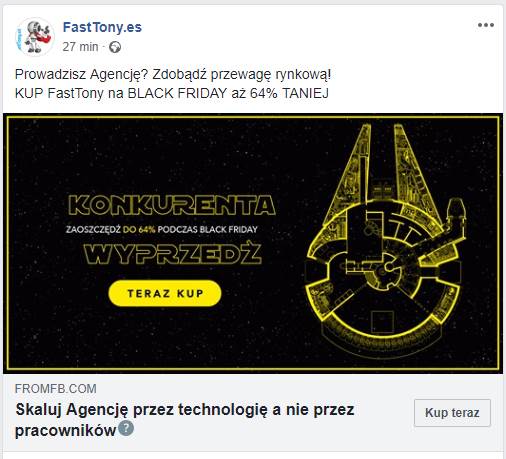Viewport: 506px width, 459px height.
Task: Open the FROMFB.COM domain link
Action: (56, 389)
